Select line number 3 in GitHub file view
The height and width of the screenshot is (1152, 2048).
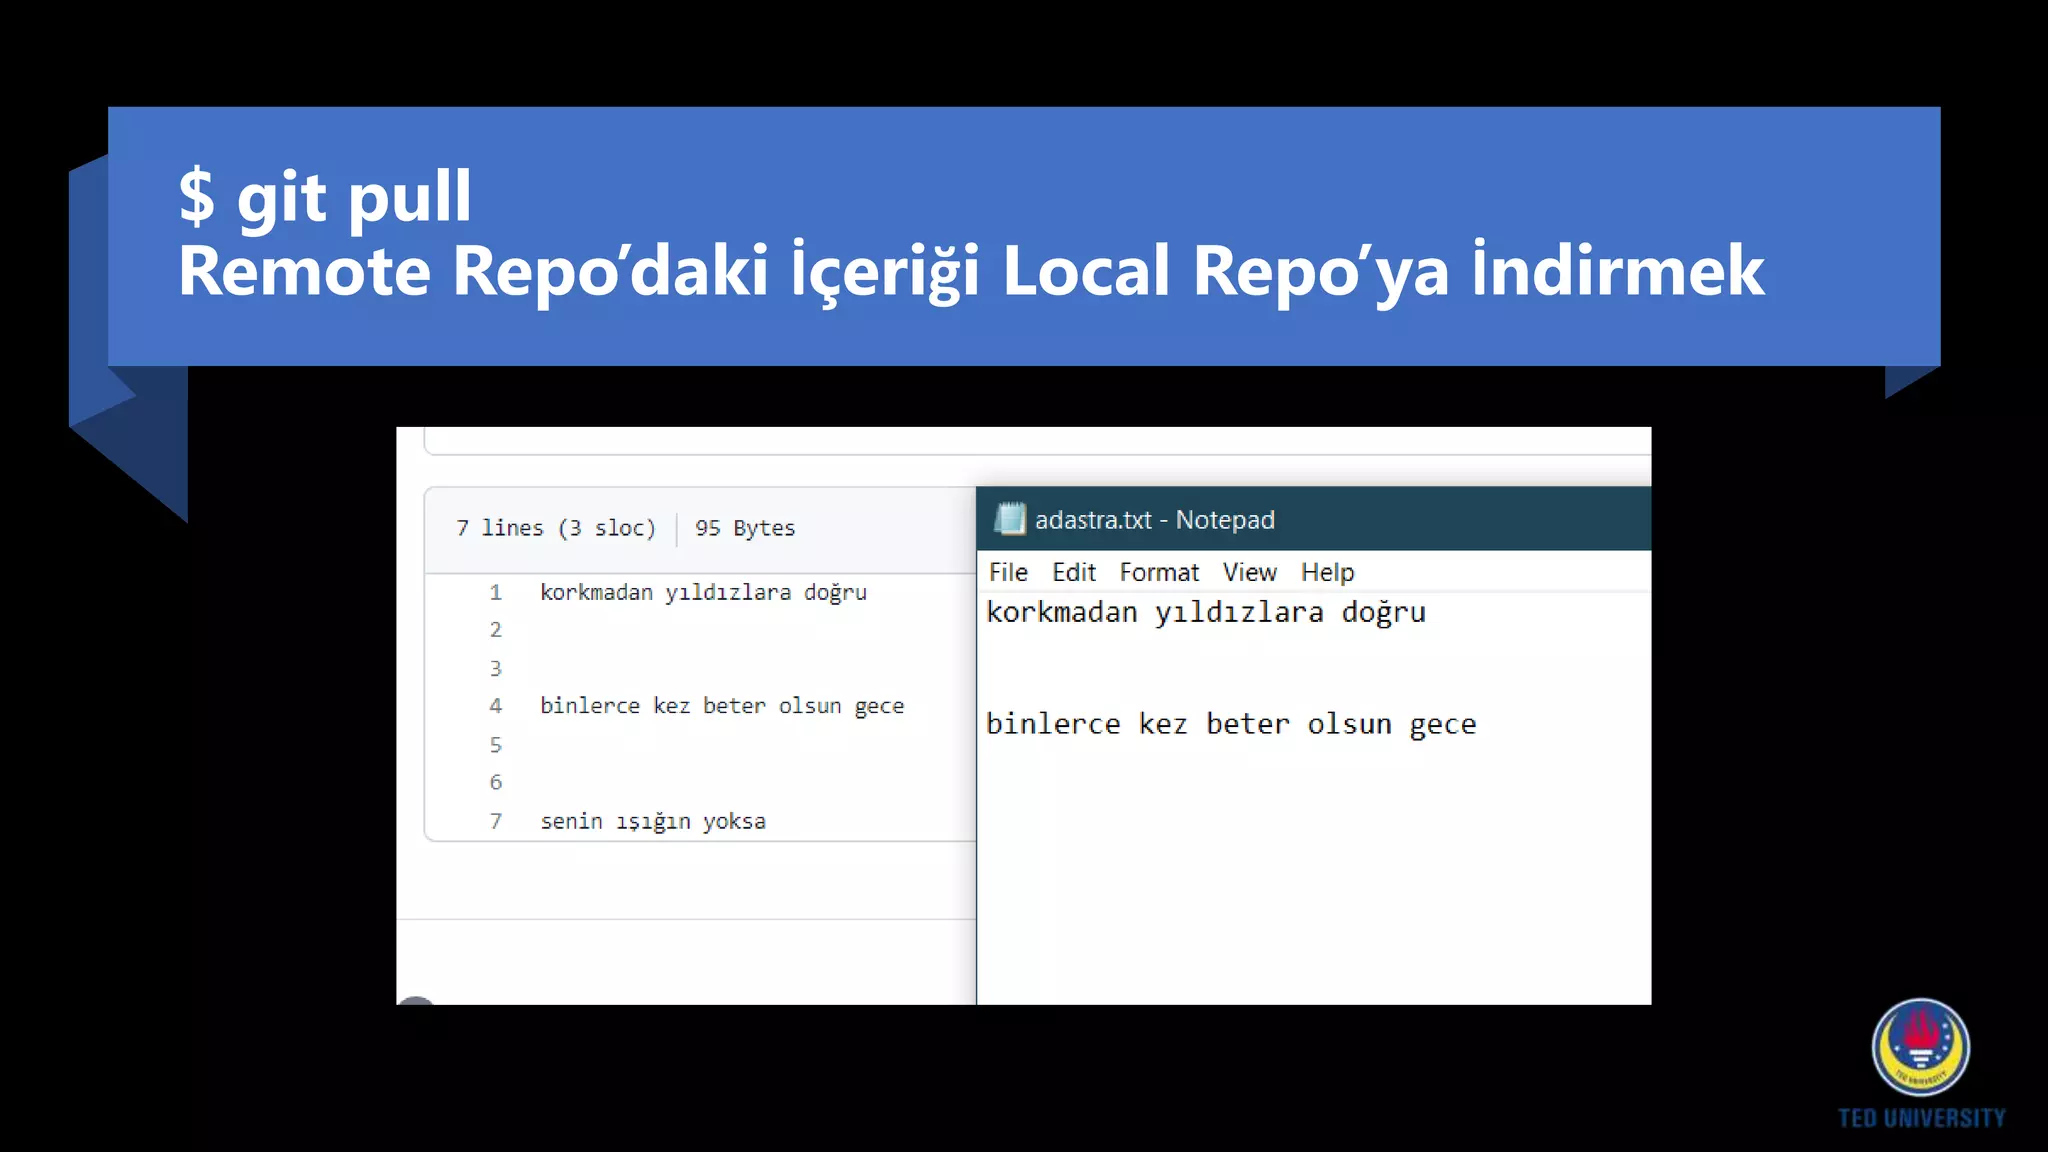(495, 668)
